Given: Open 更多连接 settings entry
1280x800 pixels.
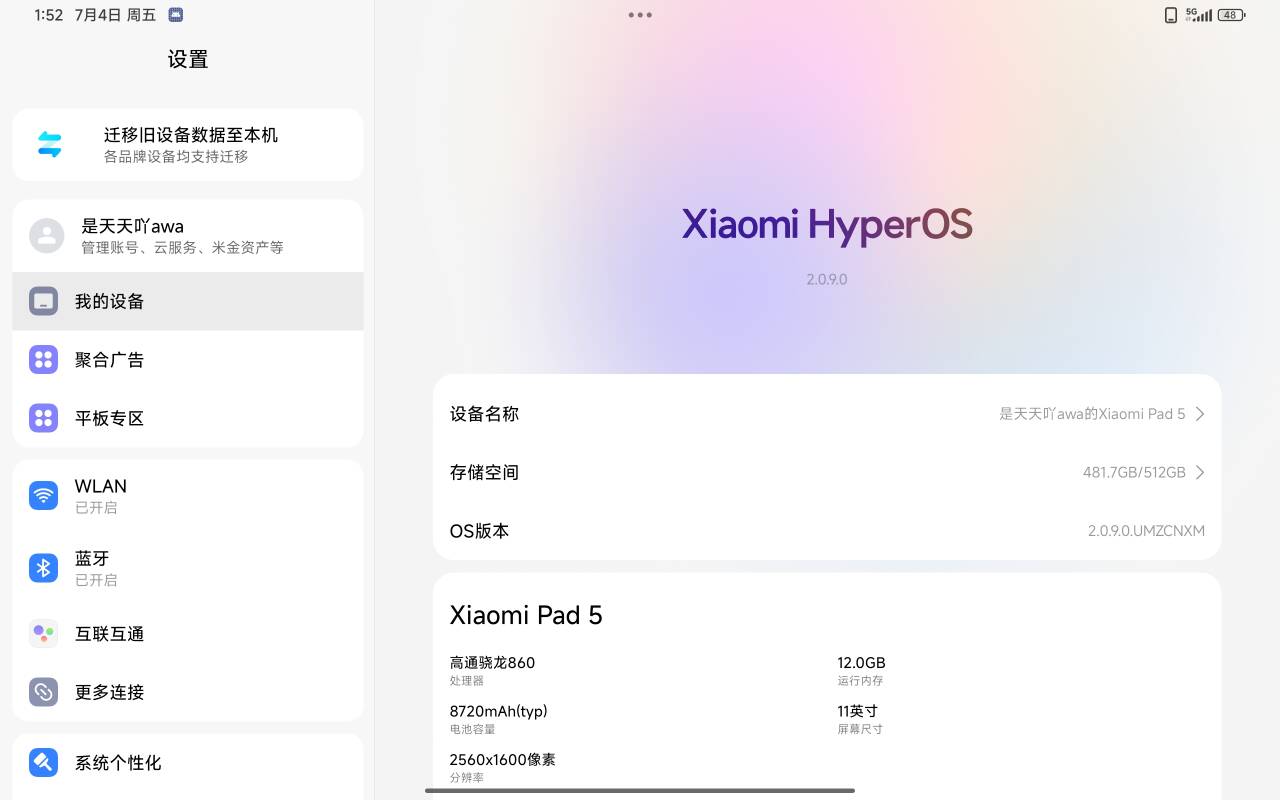Looking at the screenshot, I should [188, 691].
